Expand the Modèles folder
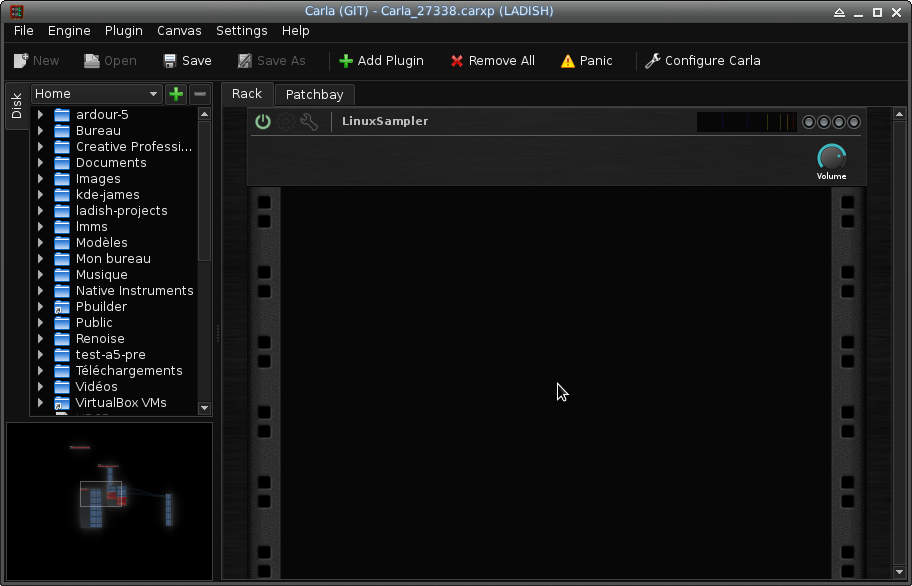This screenshot has width=912, height=586. coord(40,242)
